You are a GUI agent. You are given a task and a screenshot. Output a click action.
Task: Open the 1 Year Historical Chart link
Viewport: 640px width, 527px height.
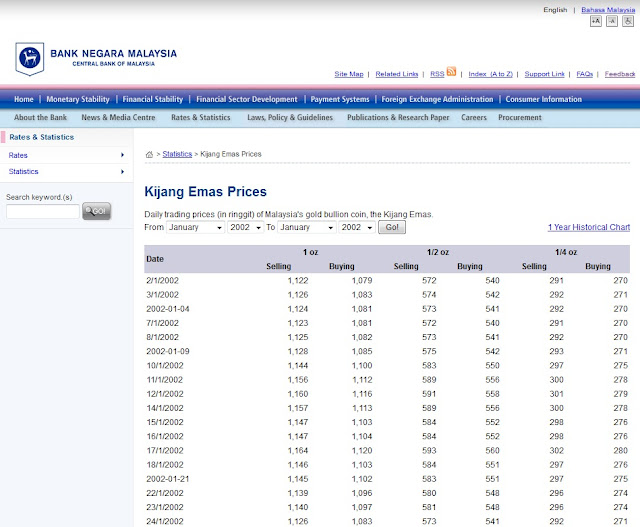coord(589,227)
